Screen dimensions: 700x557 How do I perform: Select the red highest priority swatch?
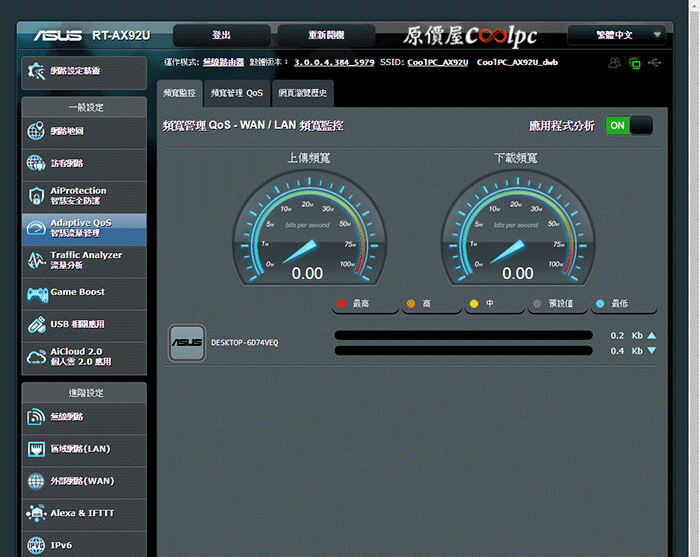coord(342,304)
